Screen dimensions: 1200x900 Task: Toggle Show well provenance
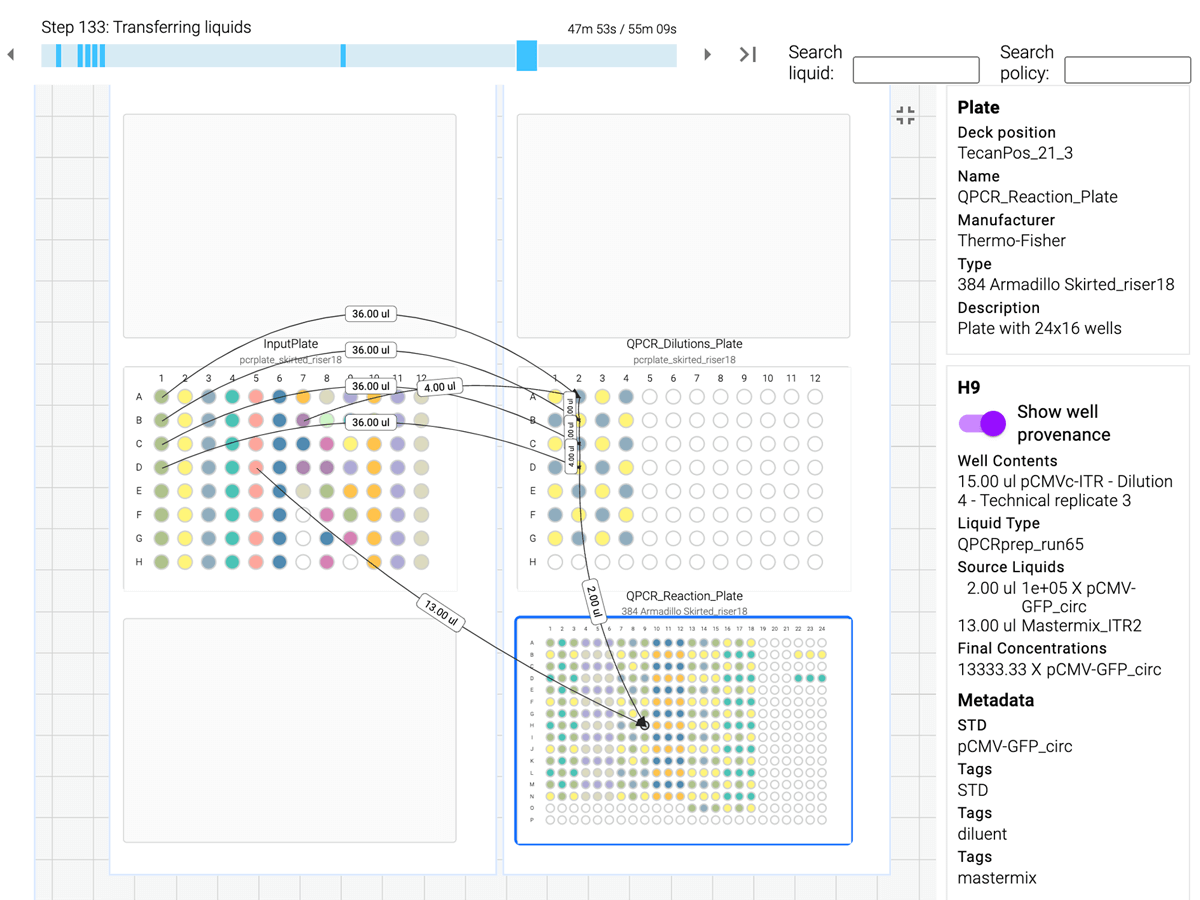point(982,423)
